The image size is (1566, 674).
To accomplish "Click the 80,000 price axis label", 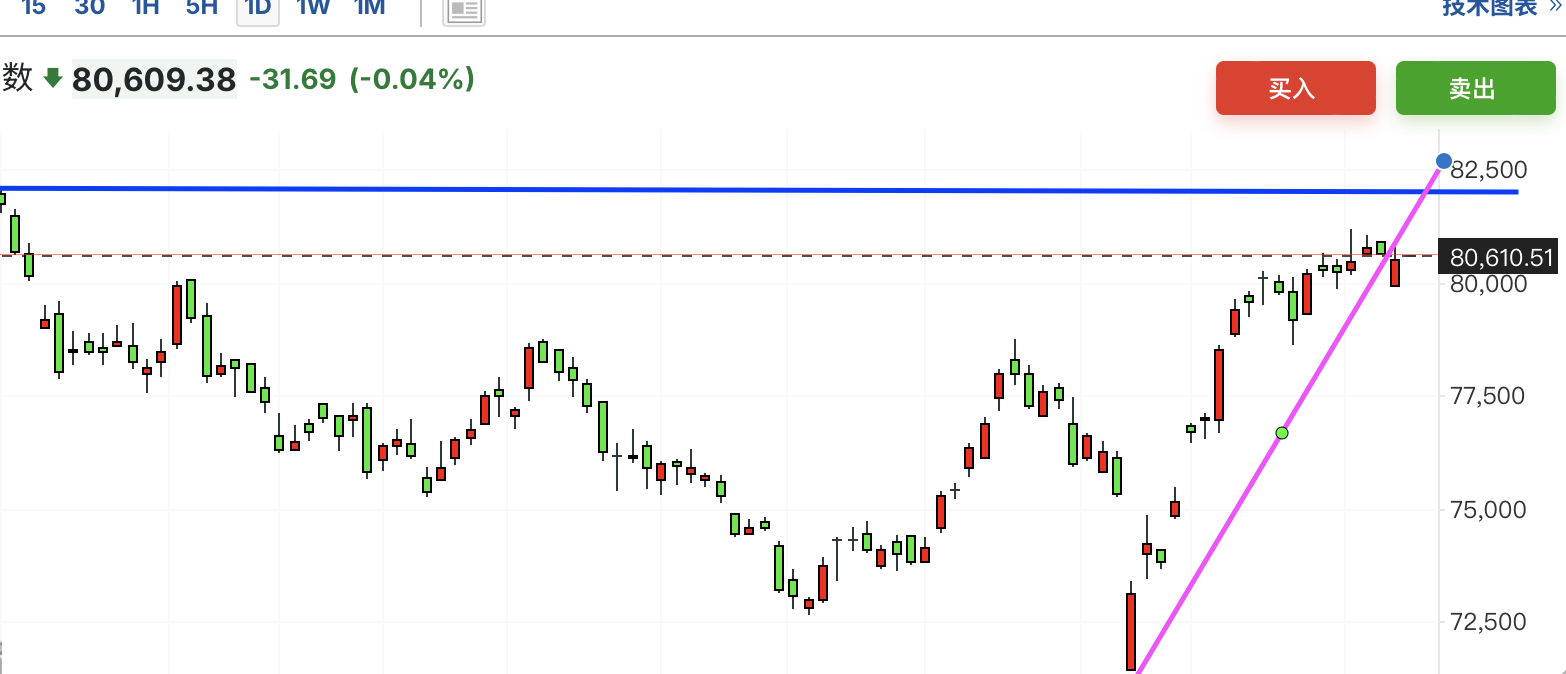I will pos(1489,283).
